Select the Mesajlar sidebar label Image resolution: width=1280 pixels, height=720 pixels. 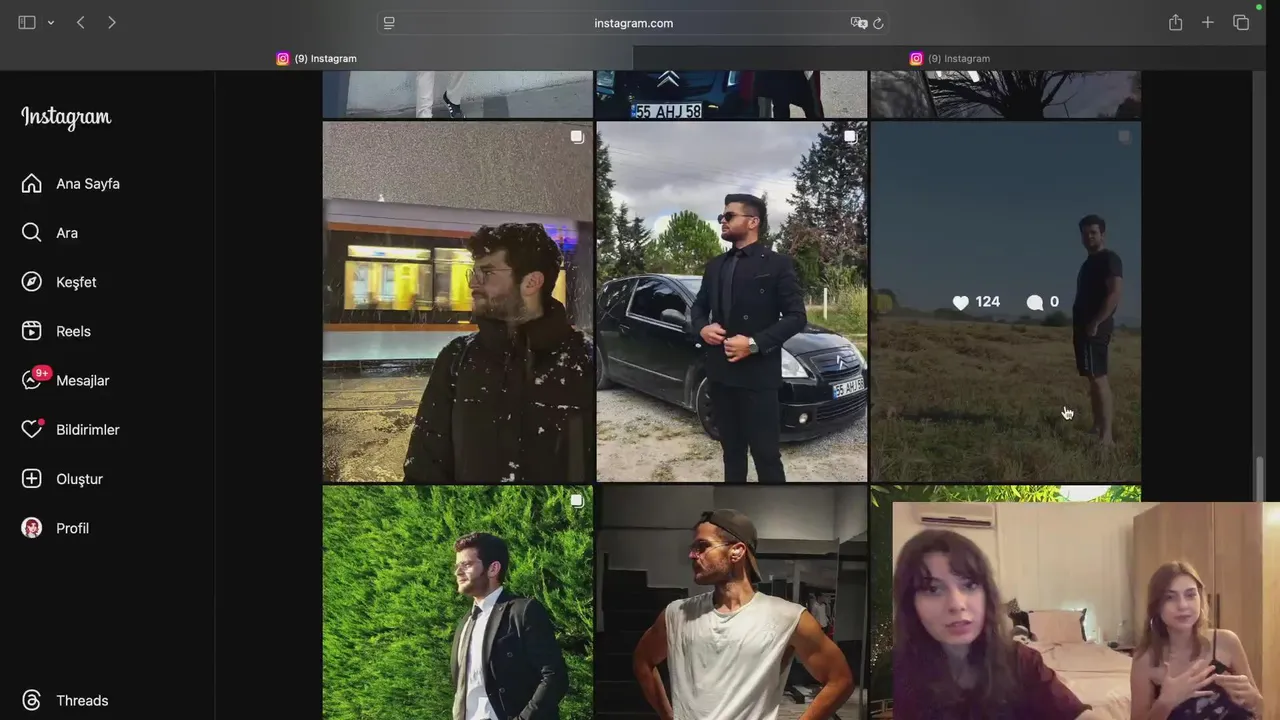click(x=83, y=381)
